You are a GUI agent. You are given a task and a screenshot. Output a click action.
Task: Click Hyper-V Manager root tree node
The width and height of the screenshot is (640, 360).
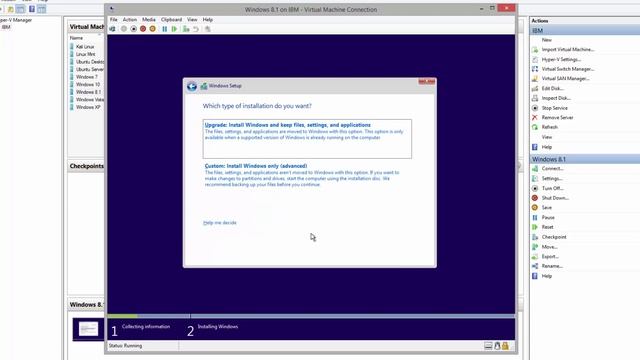pyautogui.click(x=16, y=20)
